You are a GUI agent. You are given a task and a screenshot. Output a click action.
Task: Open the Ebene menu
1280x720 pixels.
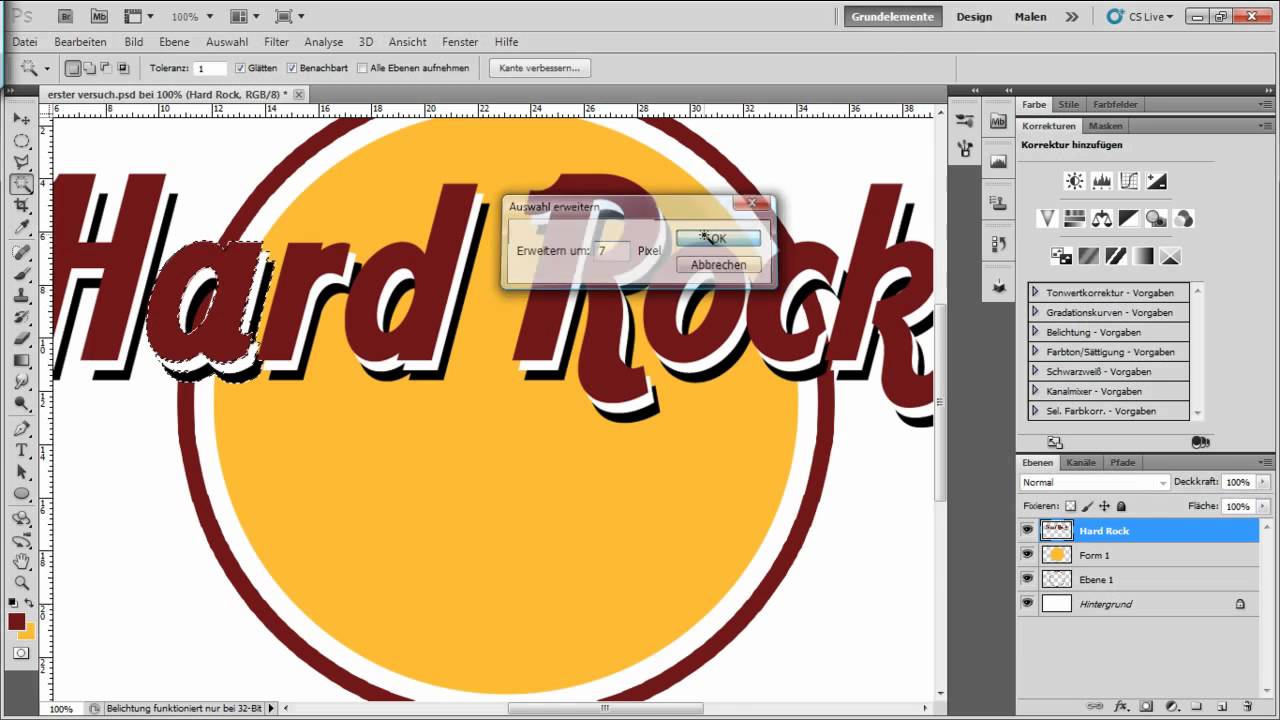(x=174, y=42)
